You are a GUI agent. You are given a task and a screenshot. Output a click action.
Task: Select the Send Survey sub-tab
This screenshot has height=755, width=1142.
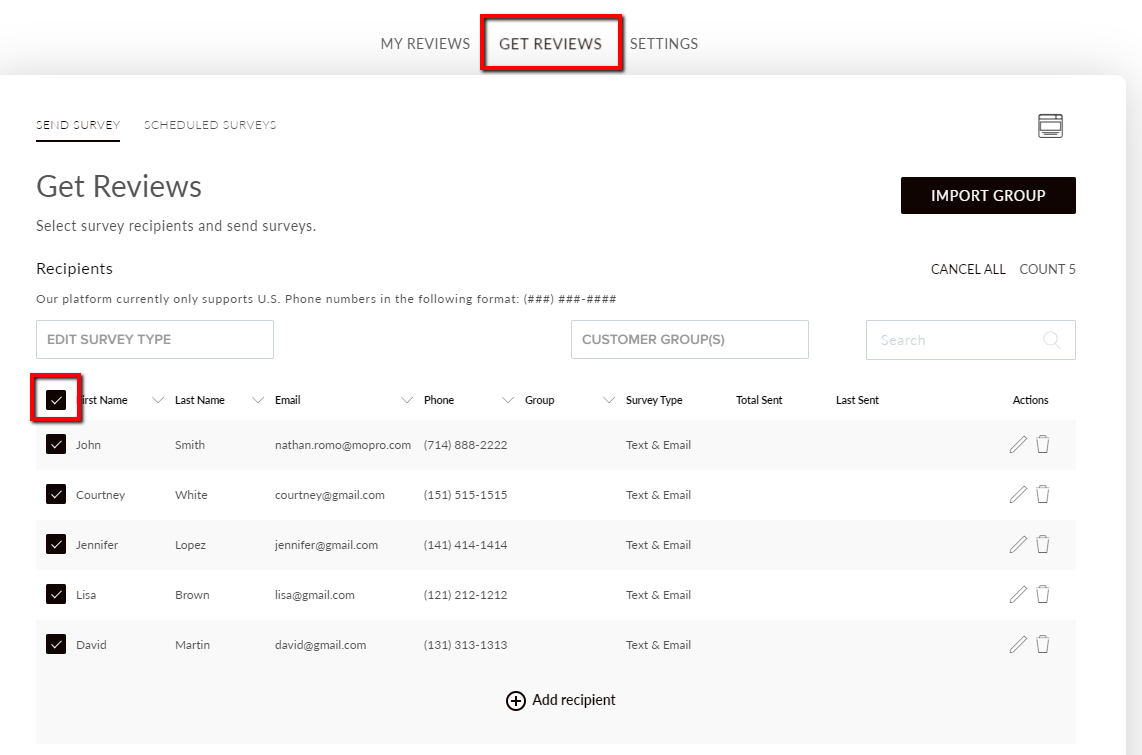coord(78,125)
